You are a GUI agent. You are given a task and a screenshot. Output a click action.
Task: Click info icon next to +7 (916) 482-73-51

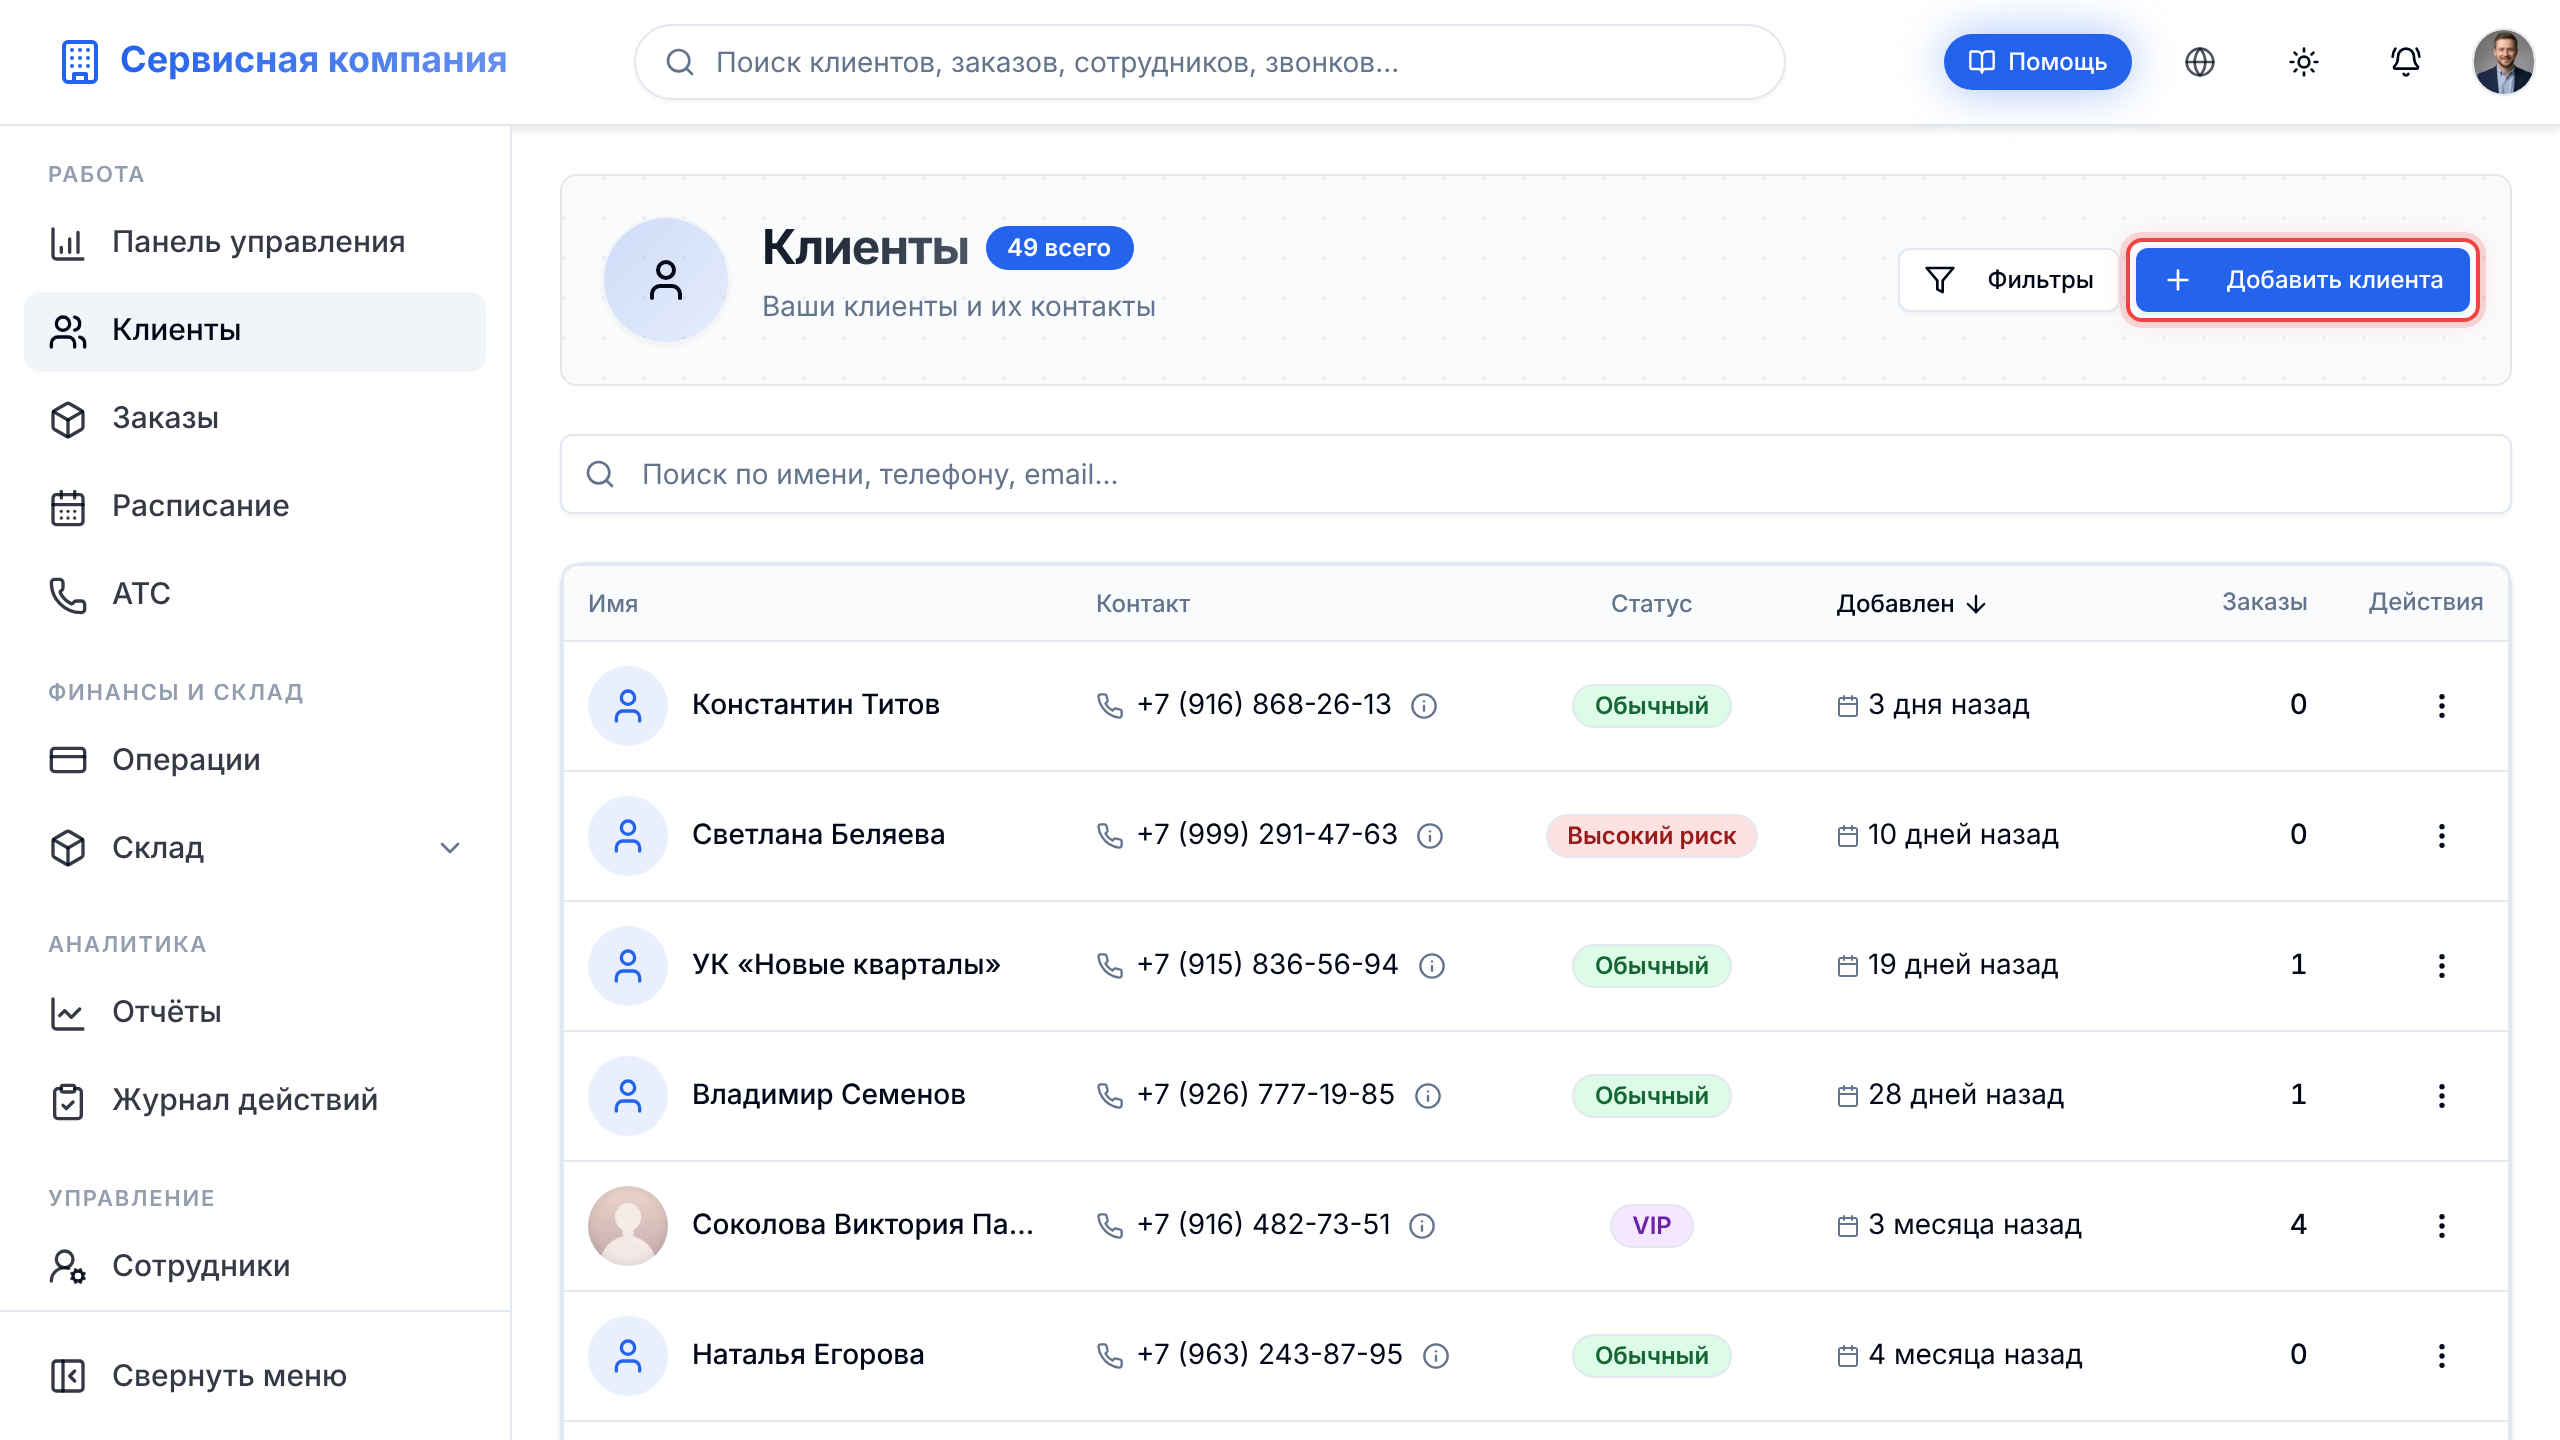pos(1422,1226)
